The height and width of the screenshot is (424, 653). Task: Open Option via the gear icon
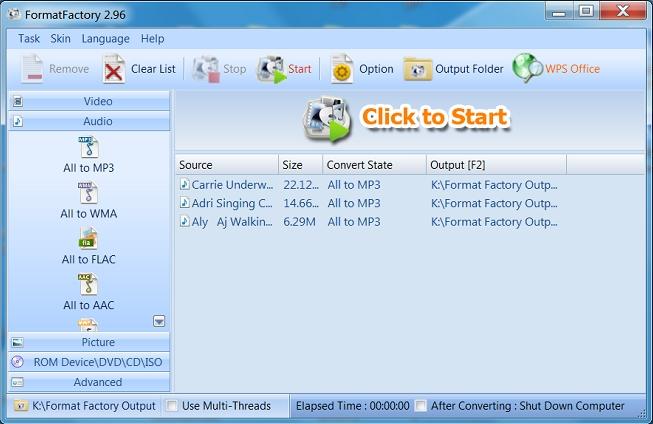tap(342, 69)
